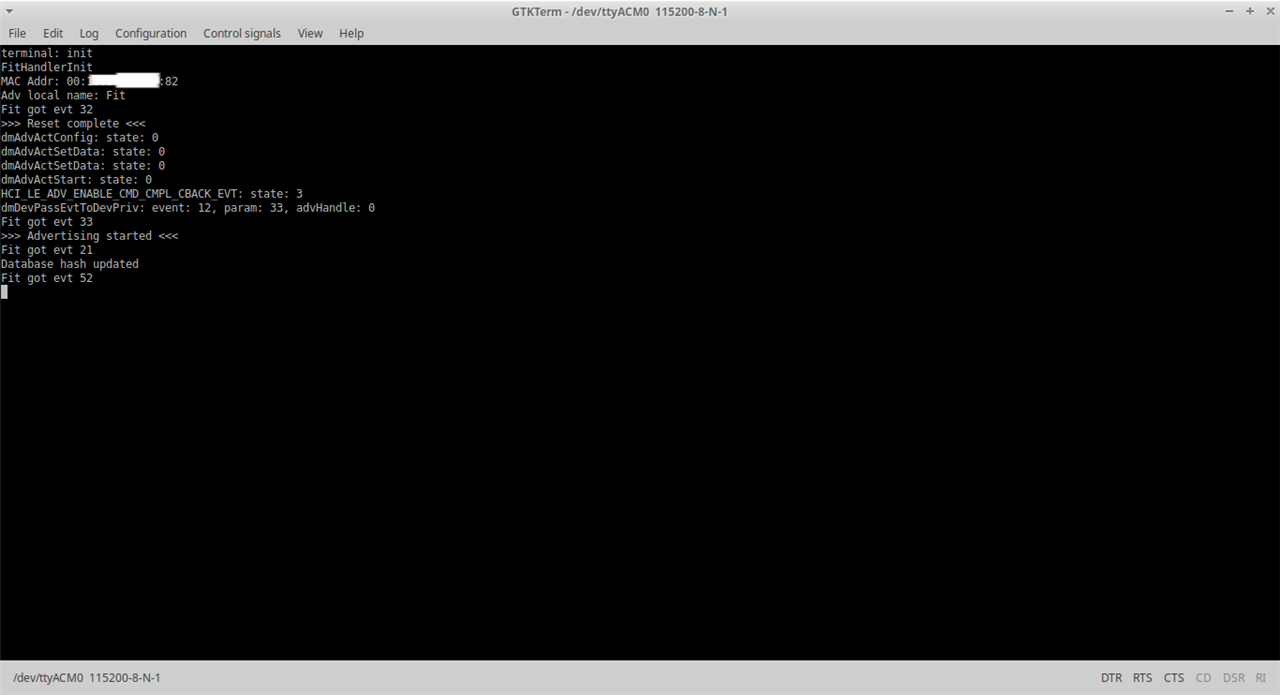Screen dimensions: 1280x695
Task: Click the 'Adv local name: Fit' line
Action: pos(64,95)
